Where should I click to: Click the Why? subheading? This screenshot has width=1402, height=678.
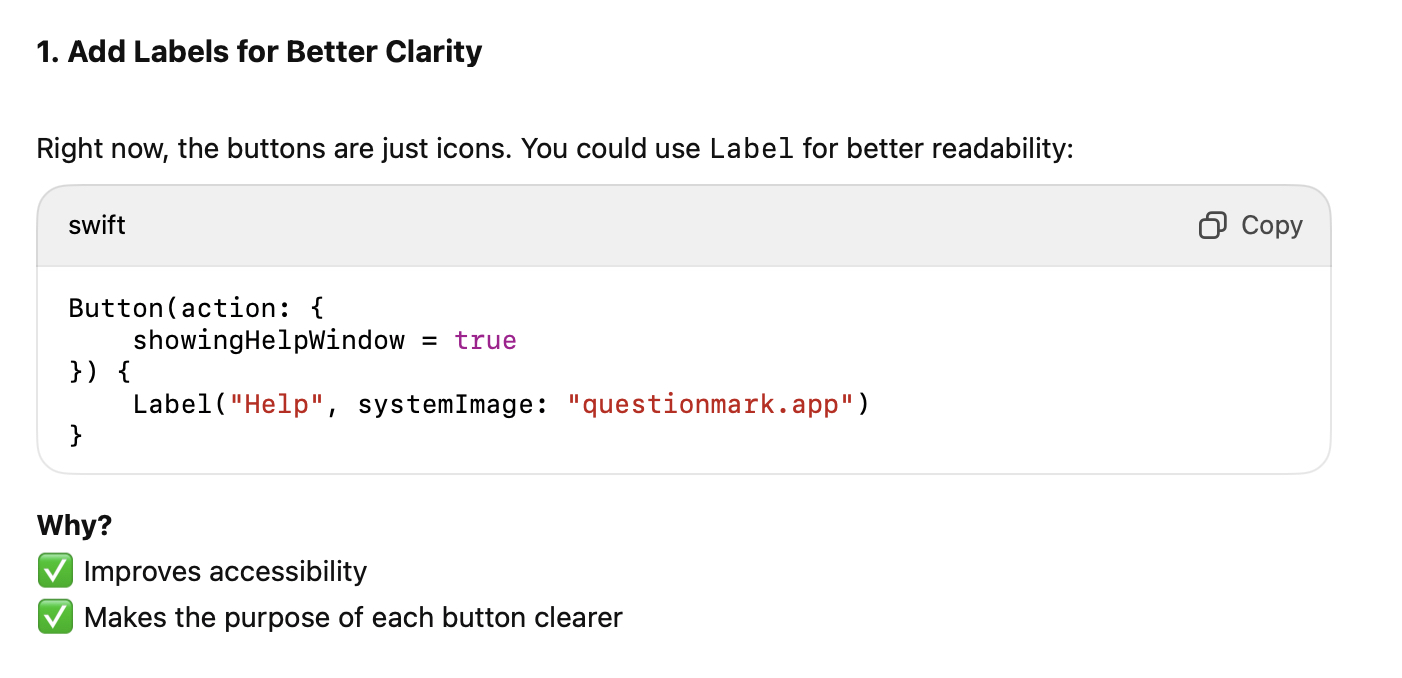(73, 524)
